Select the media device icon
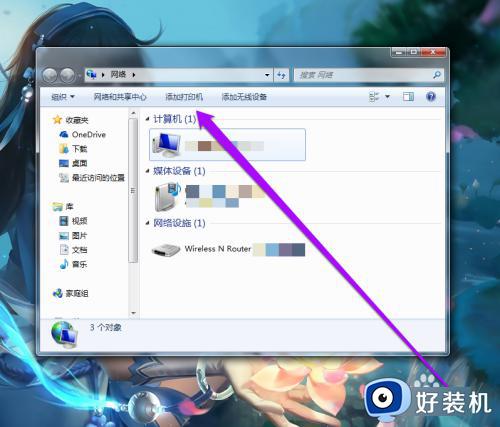The width and height of the screenshot is (500, 427). pyautogui.click(x=167, y=196)
